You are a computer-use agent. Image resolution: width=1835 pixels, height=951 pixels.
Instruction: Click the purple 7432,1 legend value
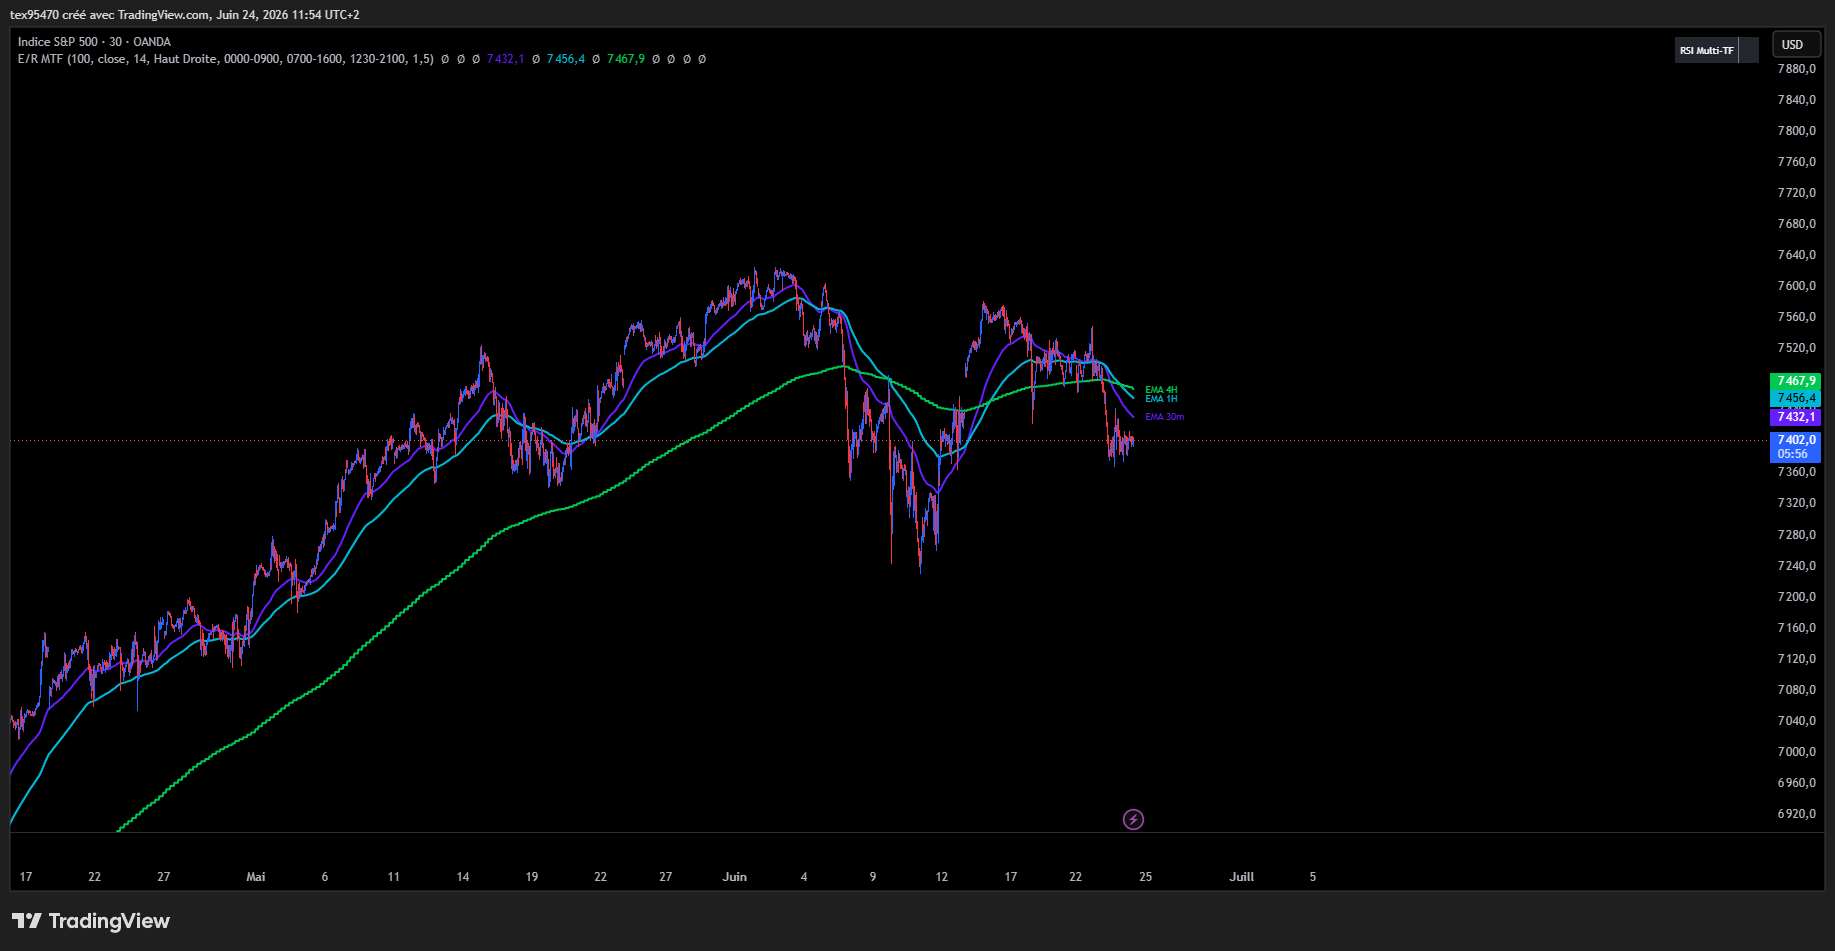click(505, 59)
